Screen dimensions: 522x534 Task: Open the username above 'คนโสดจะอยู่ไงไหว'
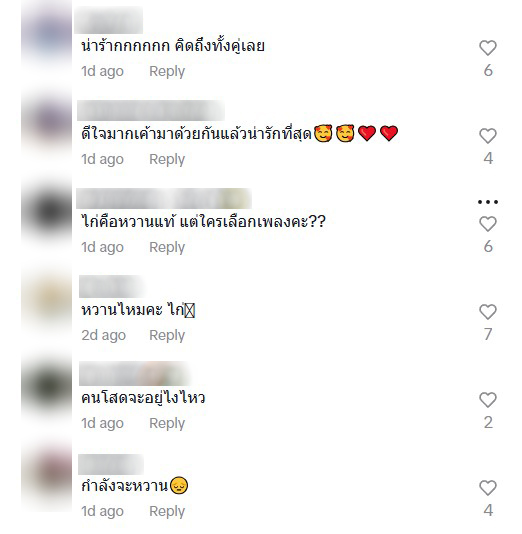(134, 374)
